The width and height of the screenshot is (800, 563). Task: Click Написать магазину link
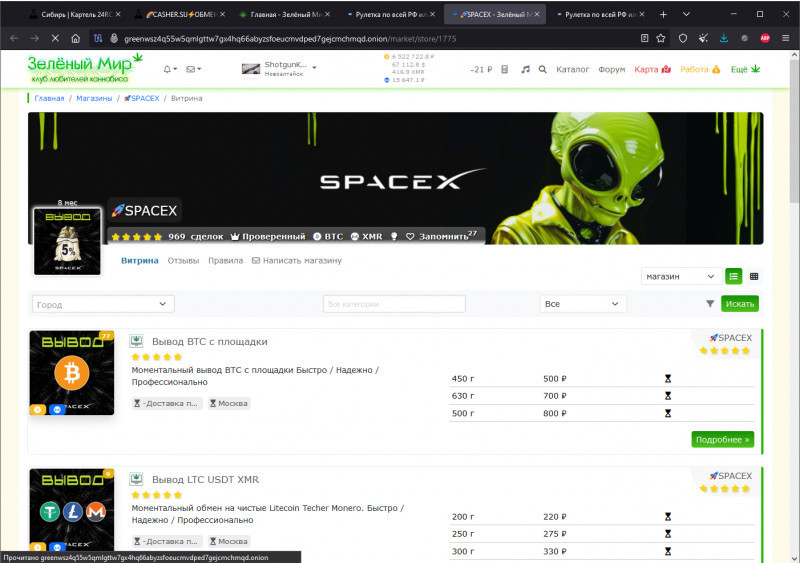tap(297, 260)
